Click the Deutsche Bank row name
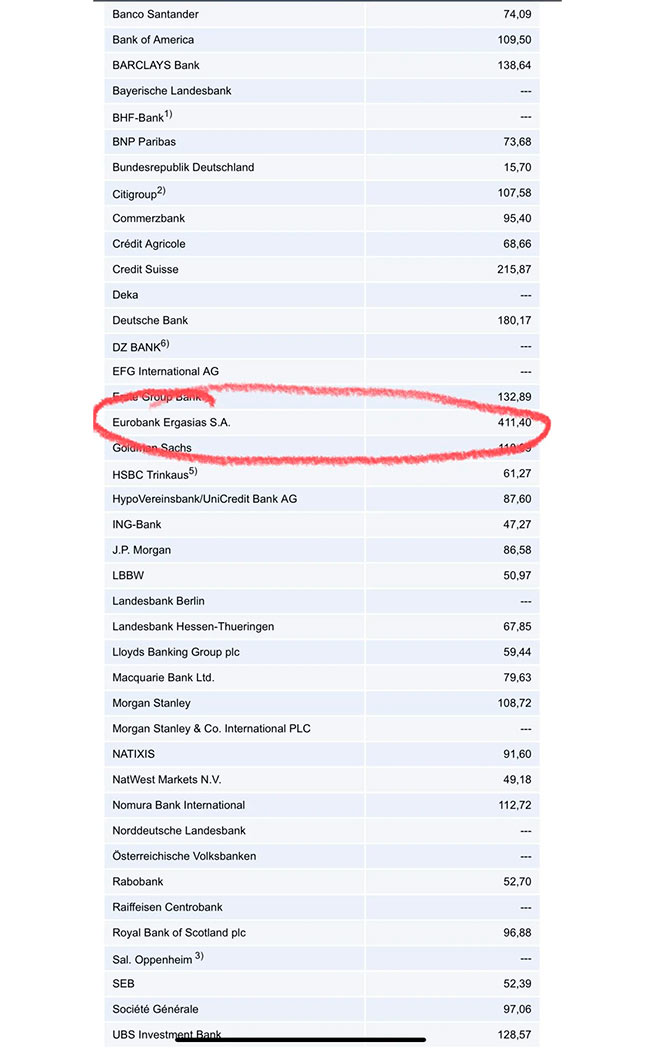The image size is (655, 1048). 150,321
